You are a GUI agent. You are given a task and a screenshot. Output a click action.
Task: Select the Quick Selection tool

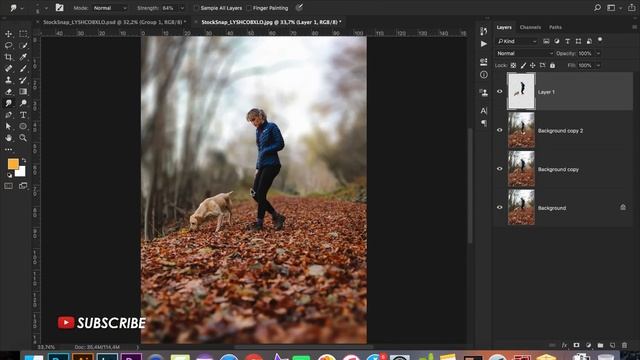pos(23,45)
